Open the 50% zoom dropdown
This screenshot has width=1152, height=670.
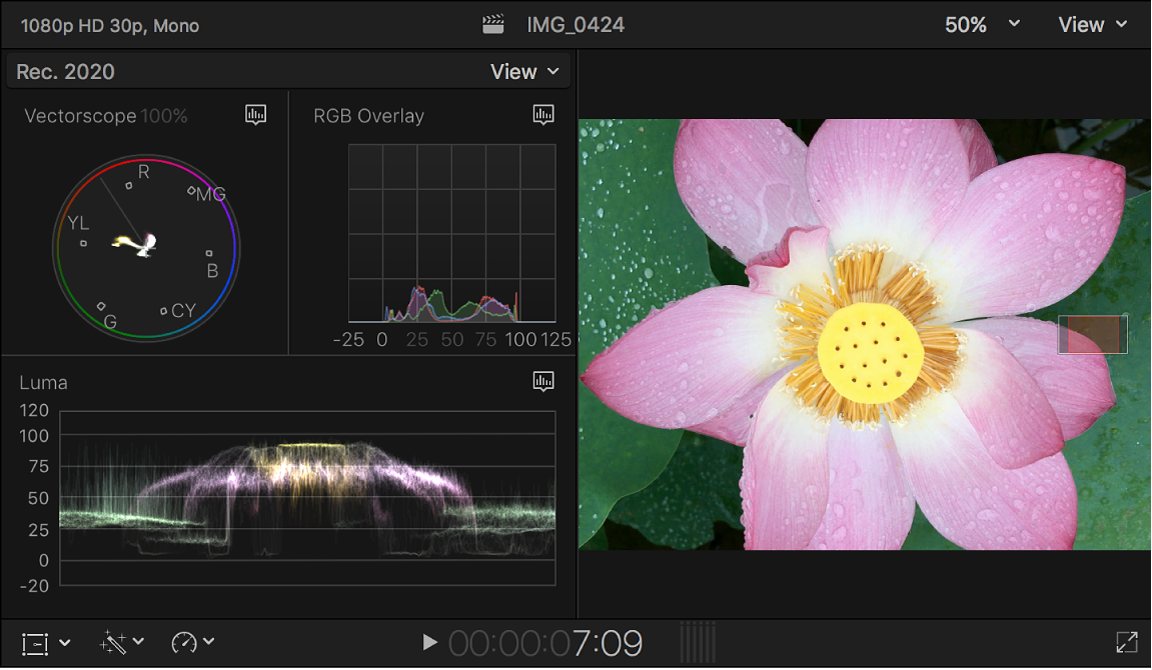click(981, 24)
